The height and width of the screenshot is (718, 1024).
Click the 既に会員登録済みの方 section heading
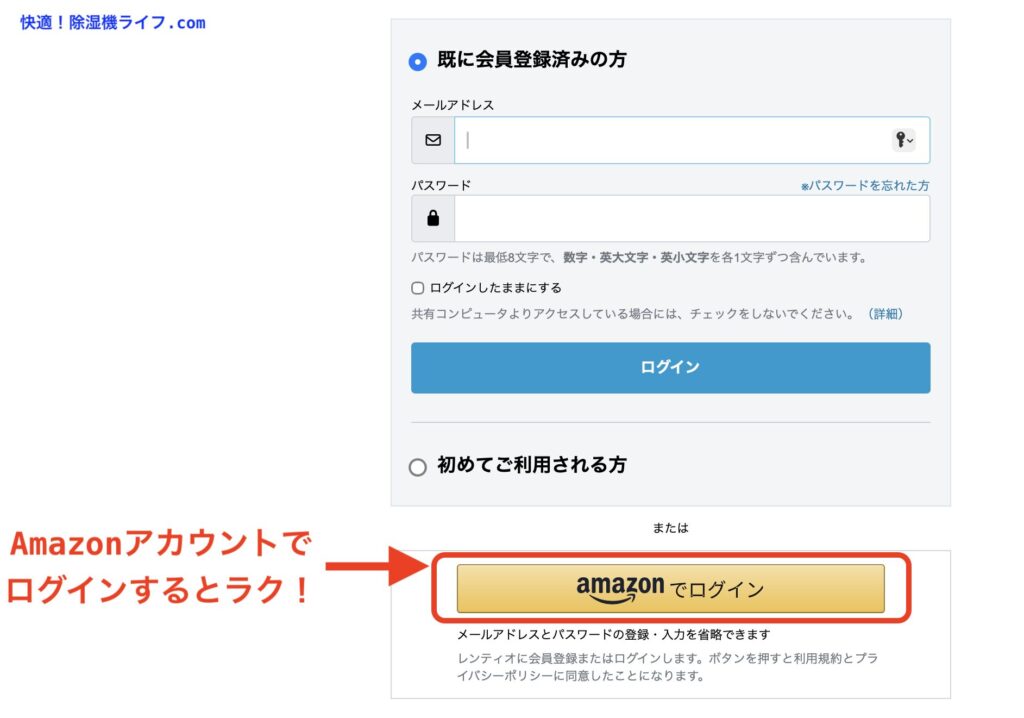point(532,60)
